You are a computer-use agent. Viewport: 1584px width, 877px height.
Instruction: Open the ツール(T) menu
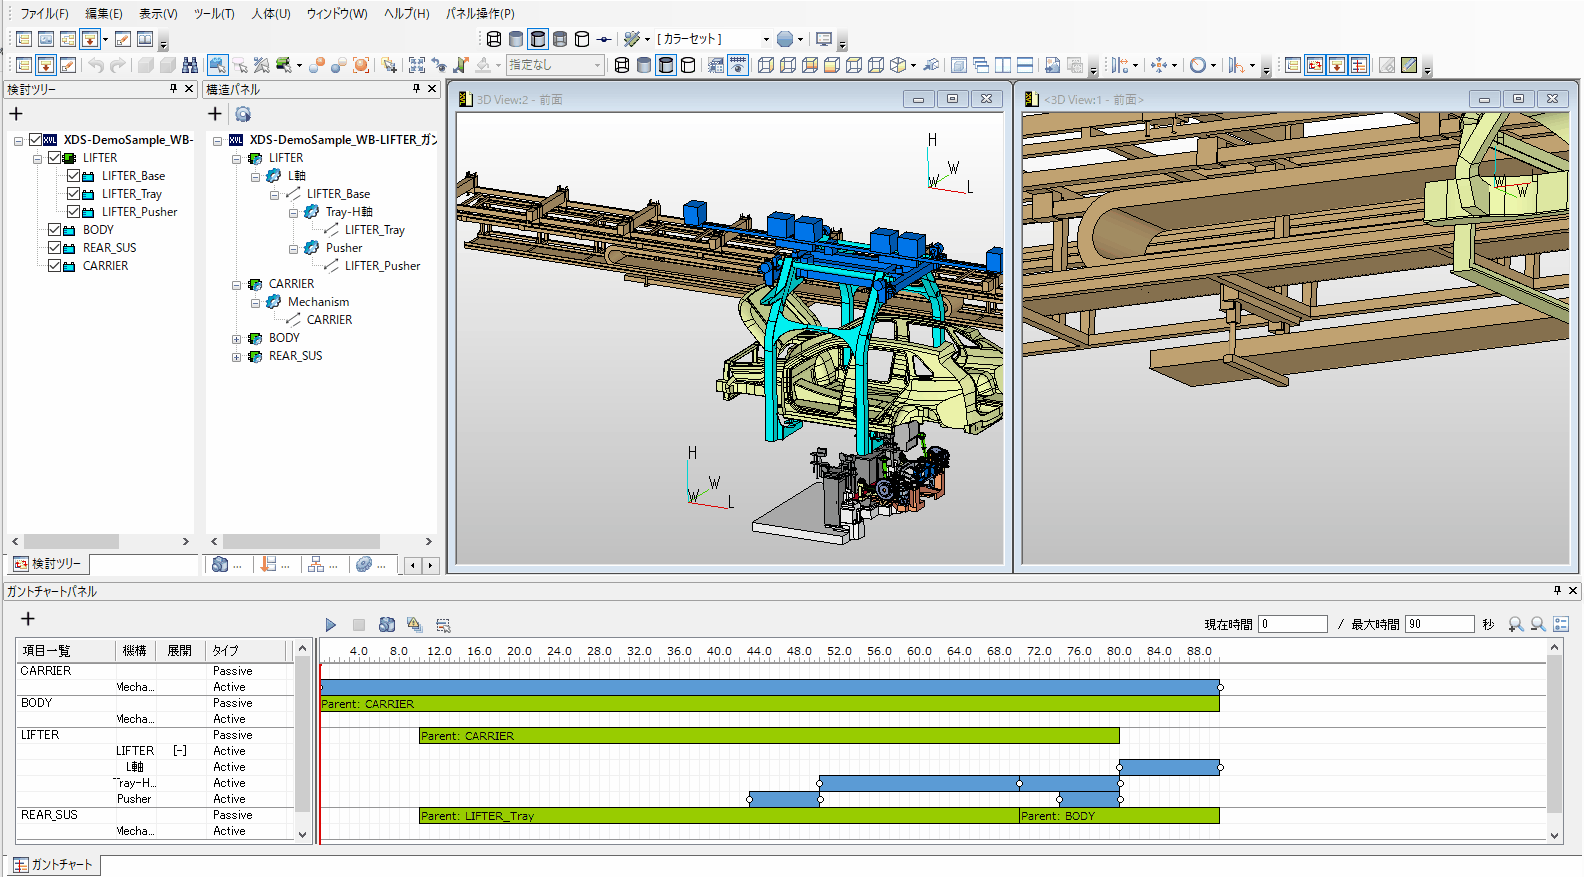(x=214, y=14)
